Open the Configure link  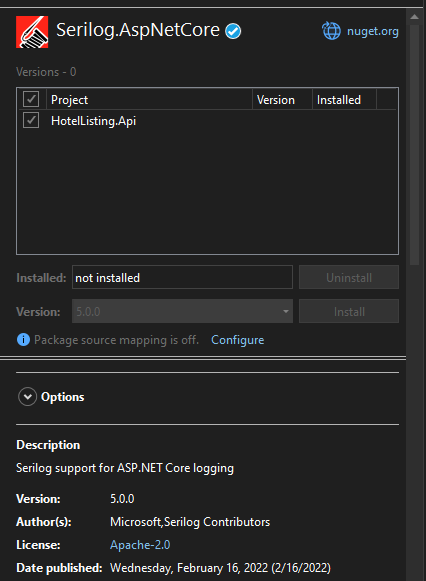tap(237, 340)
